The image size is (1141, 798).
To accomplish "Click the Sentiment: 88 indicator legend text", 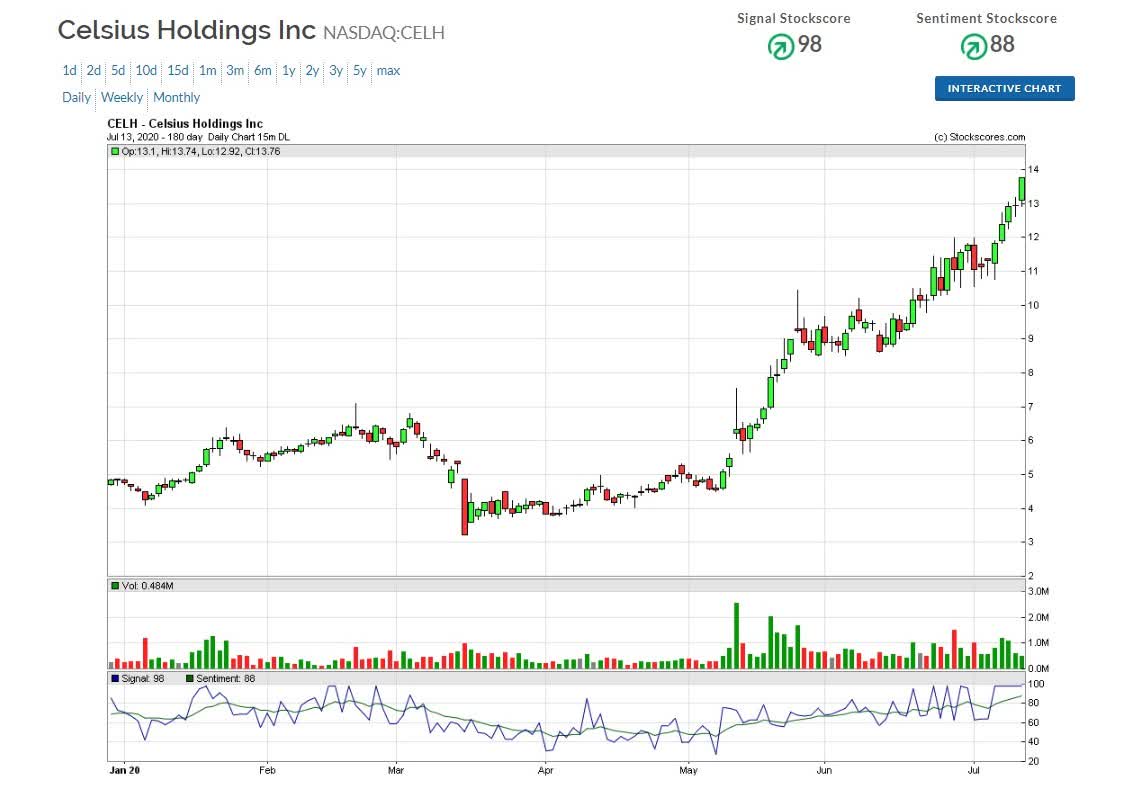I will pos(226,679).
